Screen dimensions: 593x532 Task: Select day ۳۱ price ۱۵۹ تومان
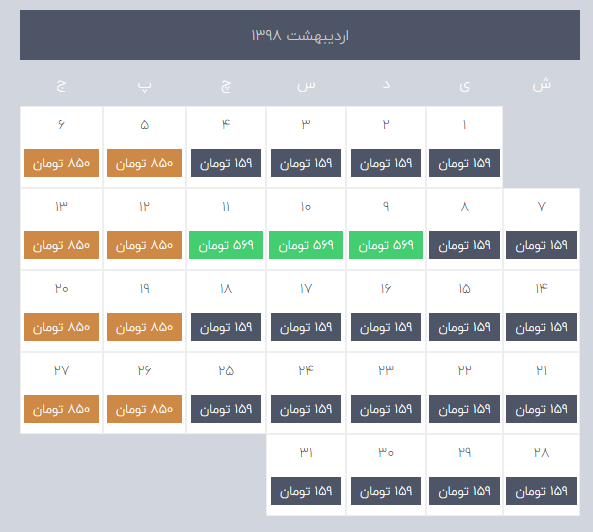(306, 491)
